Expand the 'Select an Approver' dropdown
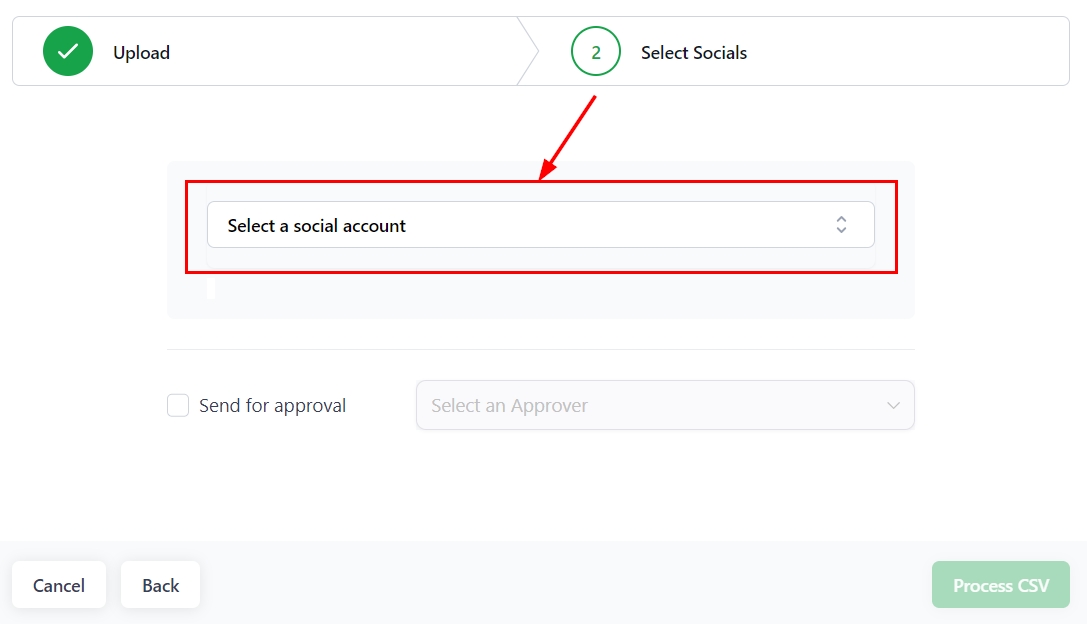Screen dimensions: 1087x624 pyautogui.click(x=665, y=405)
